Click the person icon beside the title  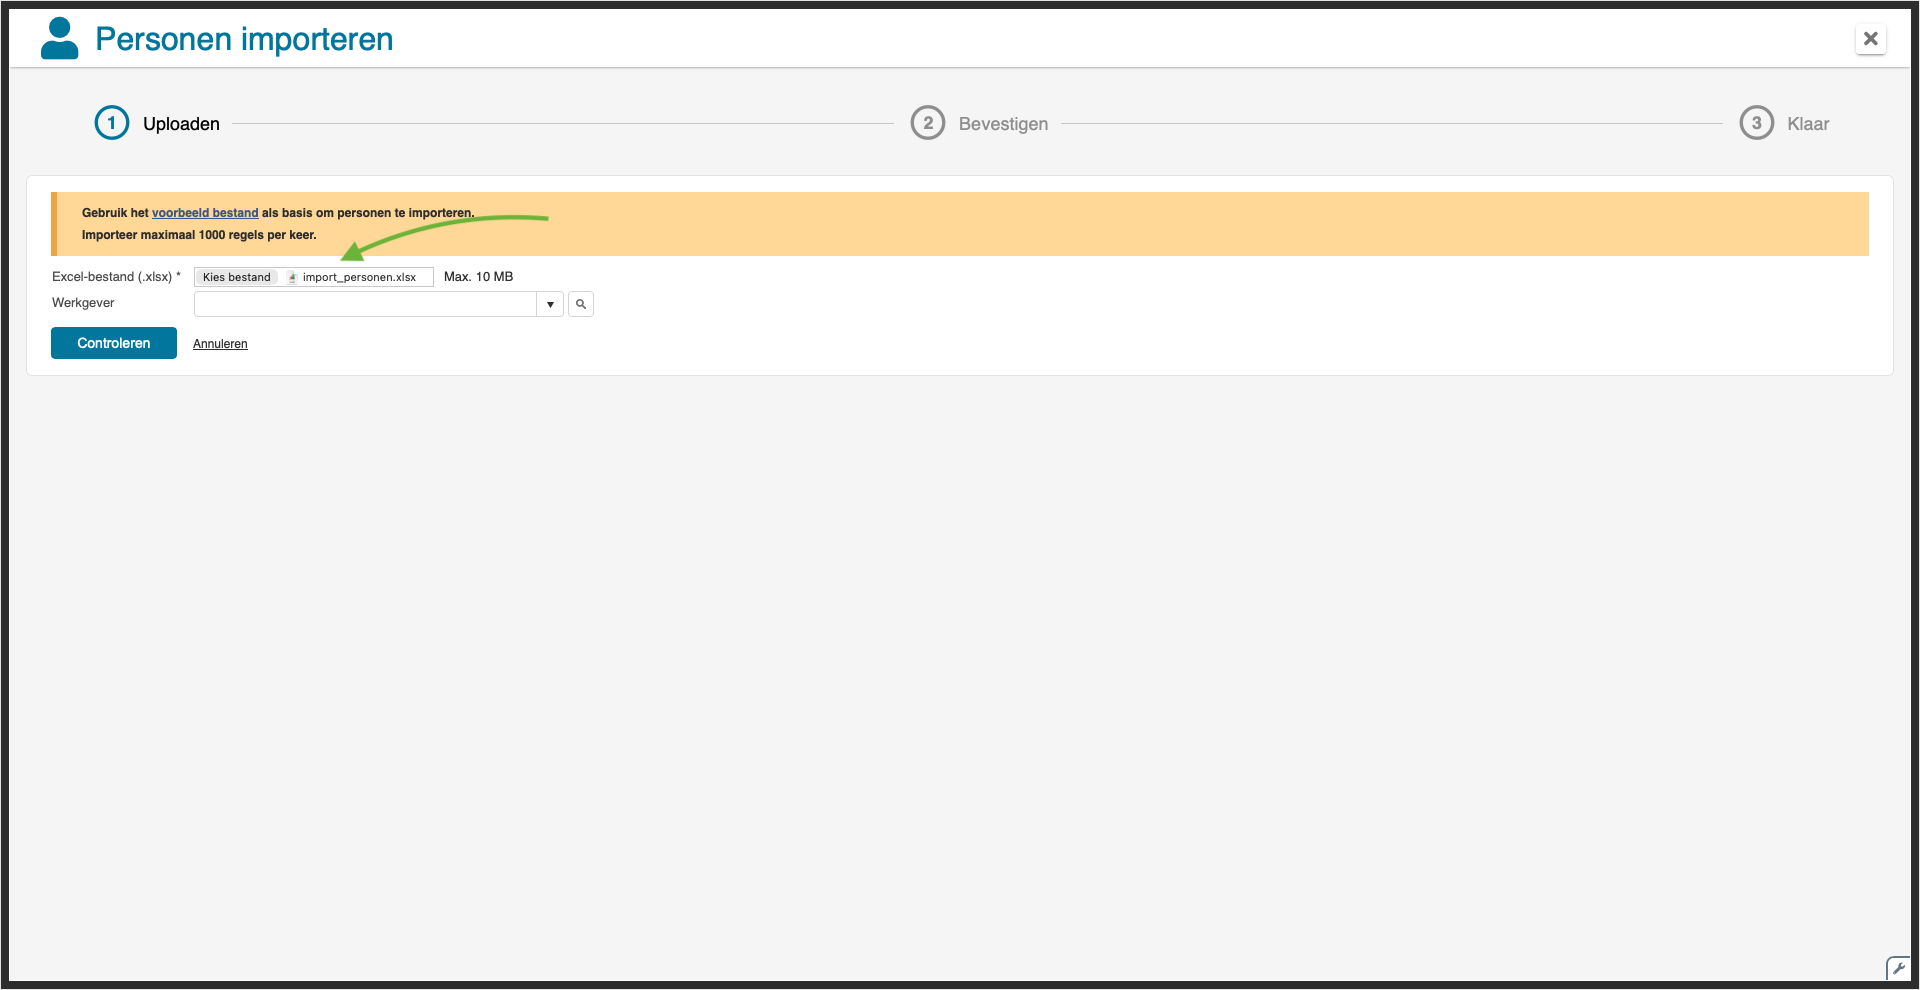coord(59,39)
